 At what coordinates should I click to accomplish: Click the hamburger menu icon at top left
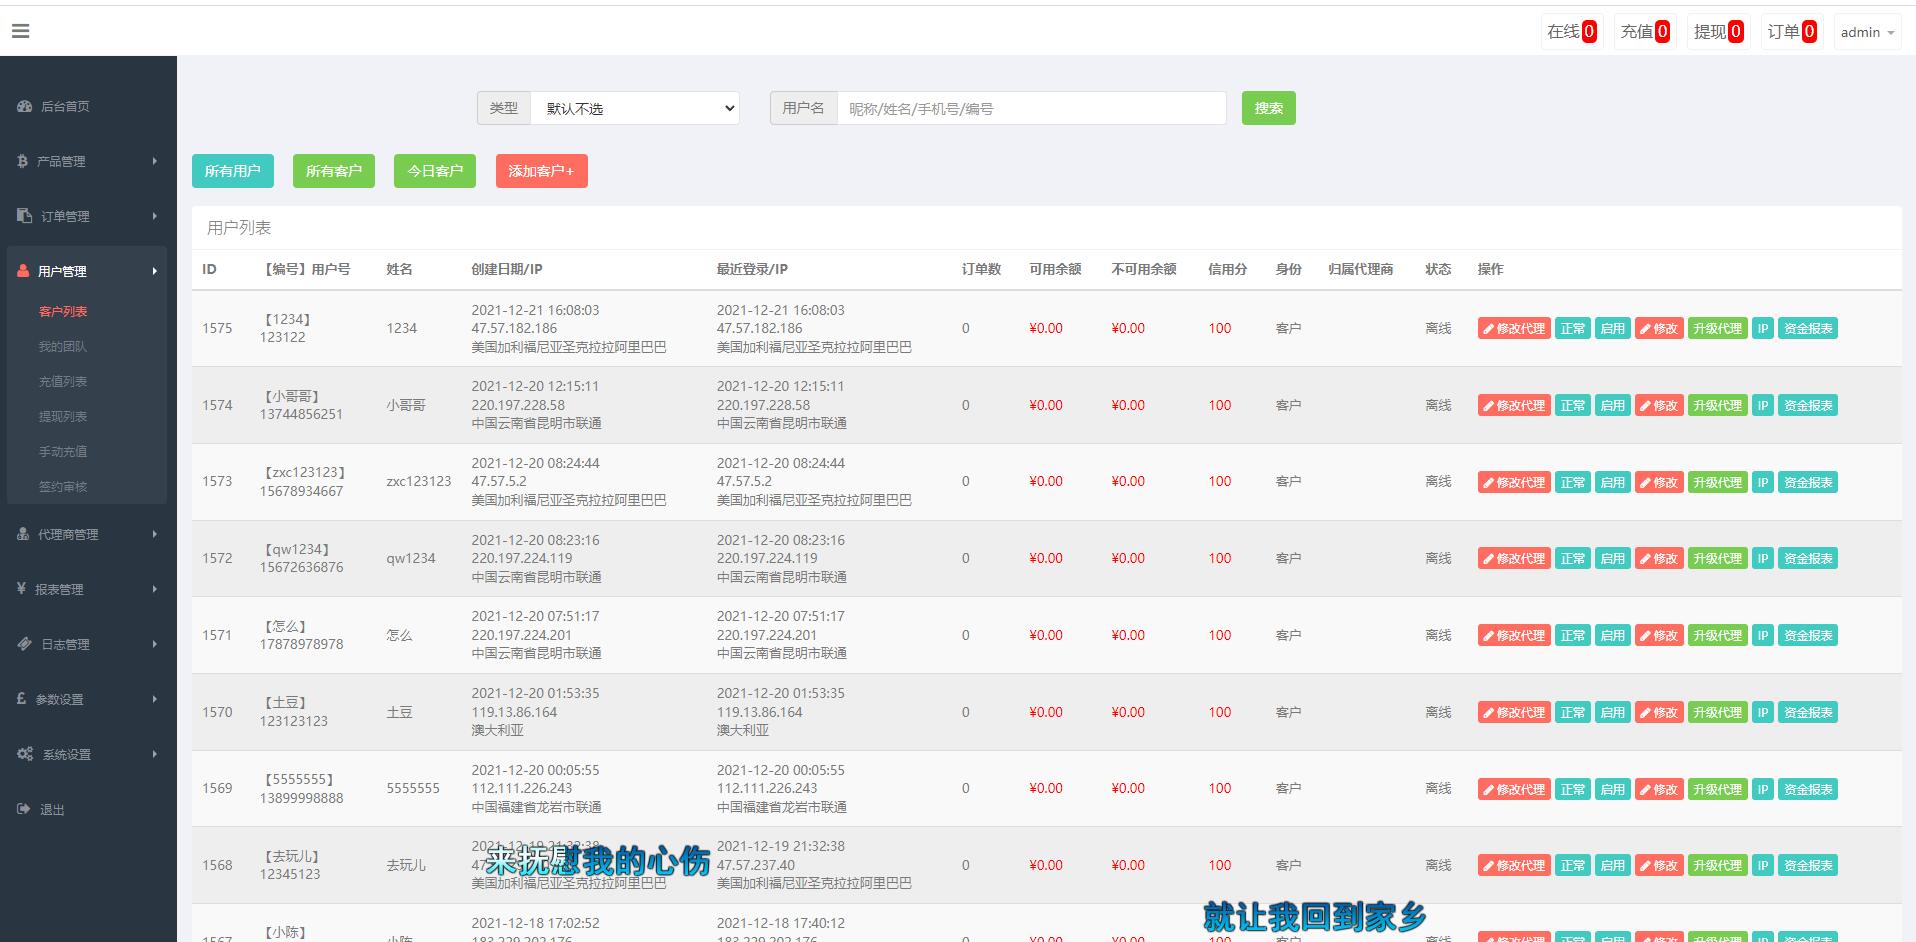(x=20, y=31)
